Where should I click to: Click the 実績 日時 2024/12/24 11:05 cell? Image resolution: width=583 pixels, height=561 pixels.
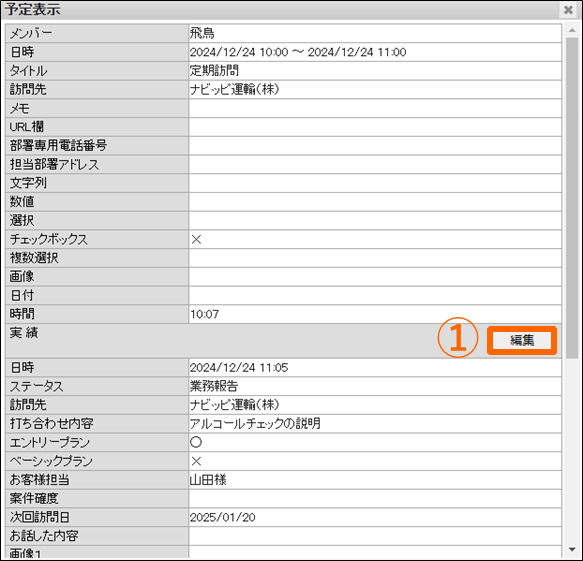[375, 368]
